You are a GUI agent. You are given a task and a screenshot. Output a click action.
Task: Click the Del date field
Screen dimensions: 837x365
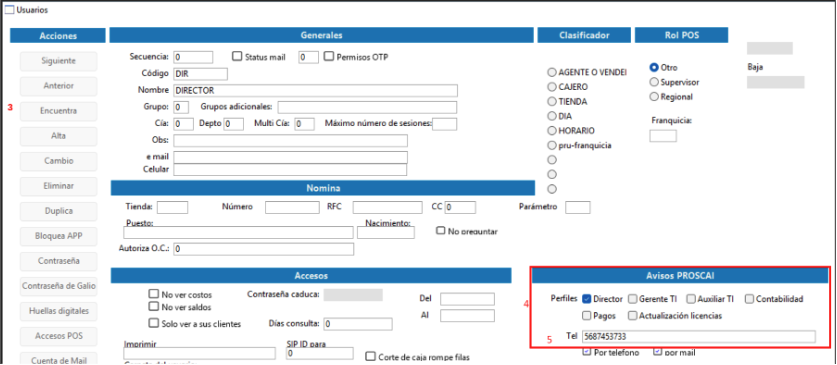click(x=467, y=299)
